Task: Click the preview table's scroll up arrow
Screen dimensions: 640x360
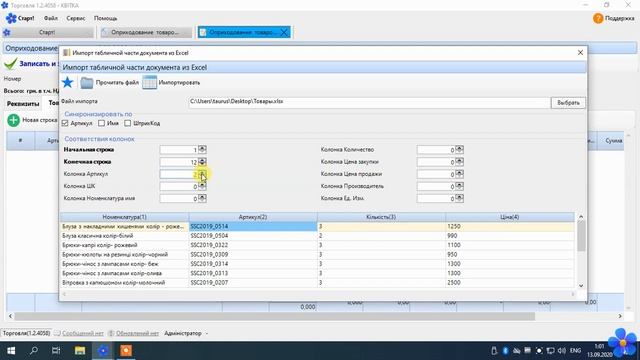Action: pyautogui.click(x=581, y=217)
